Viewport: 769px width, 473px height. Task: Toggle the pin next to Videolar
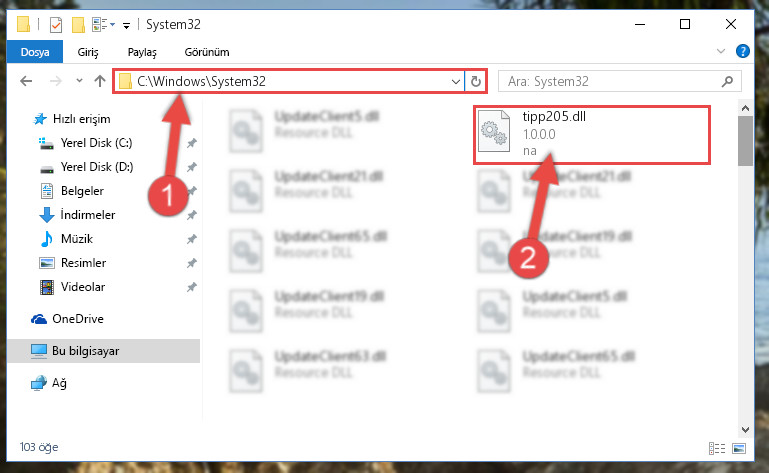(191, 287)
